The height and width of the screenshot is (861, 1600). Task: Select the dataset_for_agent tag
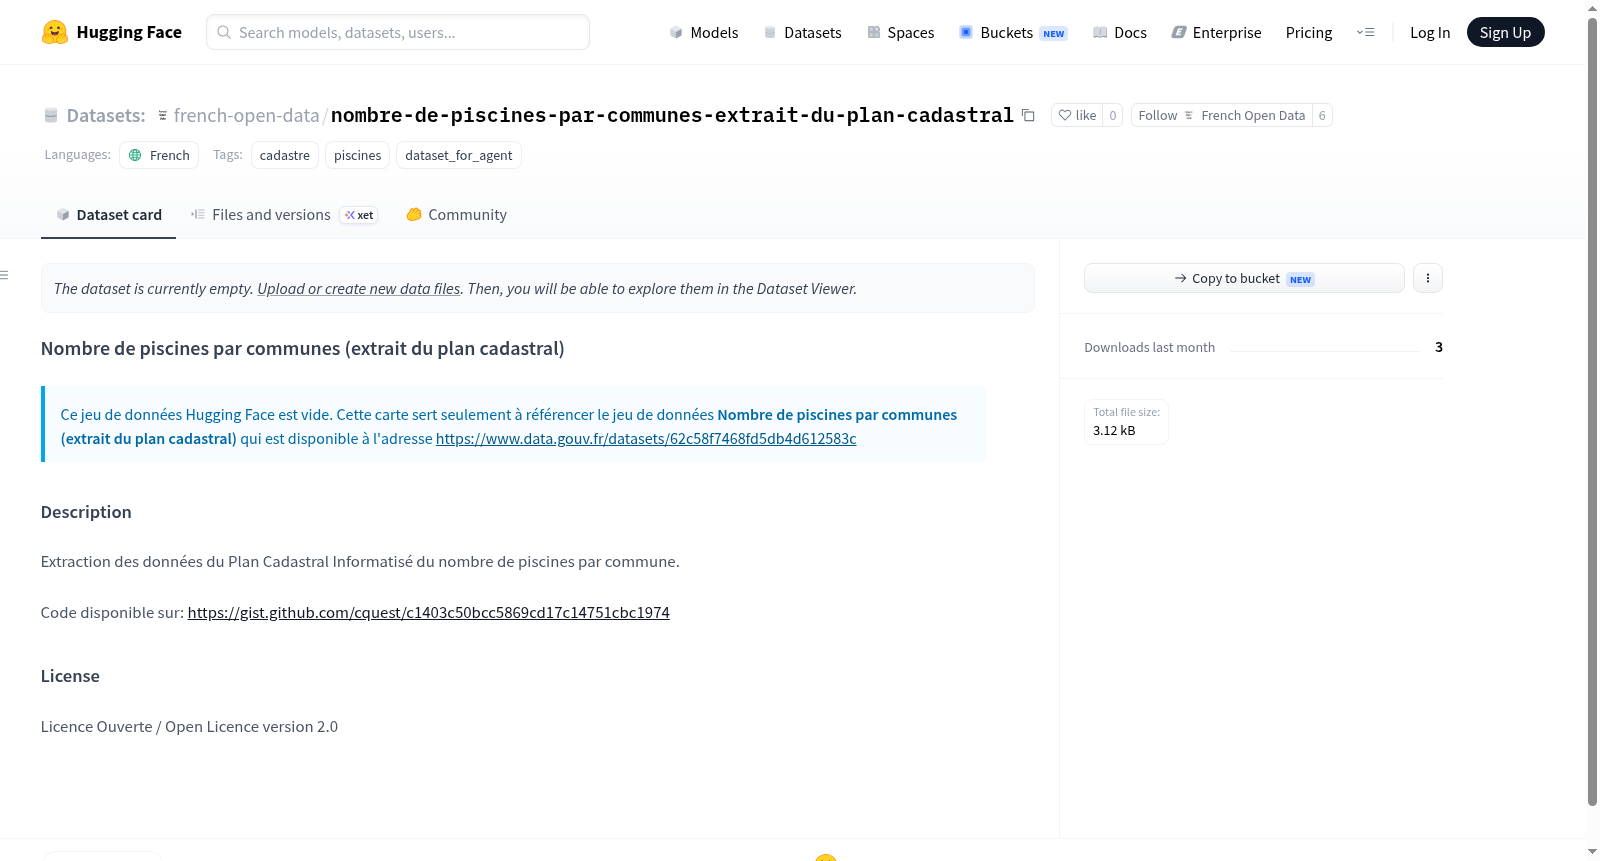click(x=459, y=155)
